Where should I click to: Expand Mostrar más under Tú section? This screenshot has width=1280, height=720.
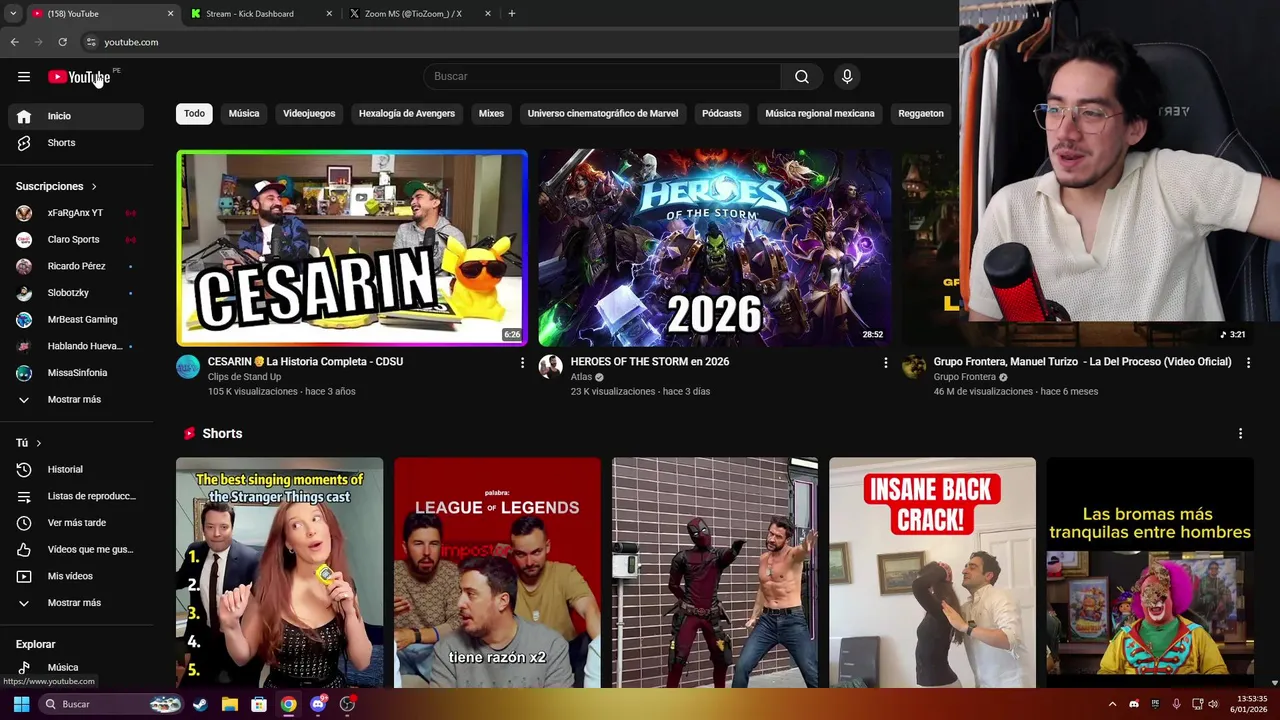[x=77, y=603]
